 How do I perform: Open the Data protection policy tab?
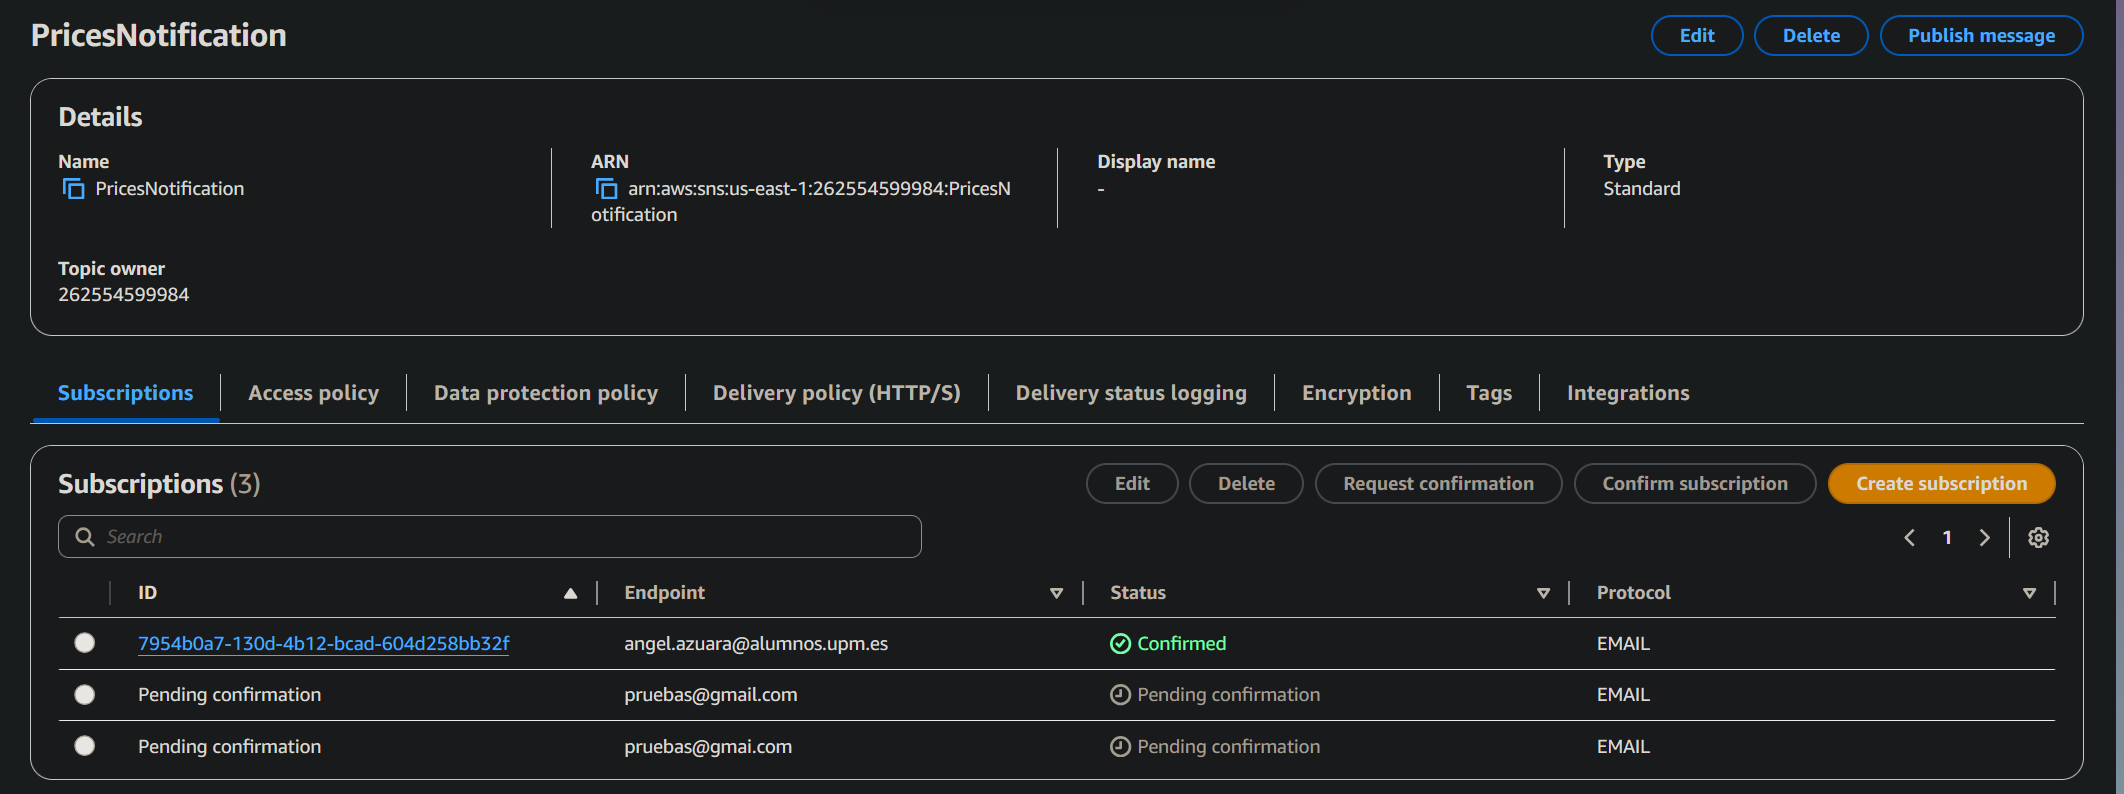point(546,393)
